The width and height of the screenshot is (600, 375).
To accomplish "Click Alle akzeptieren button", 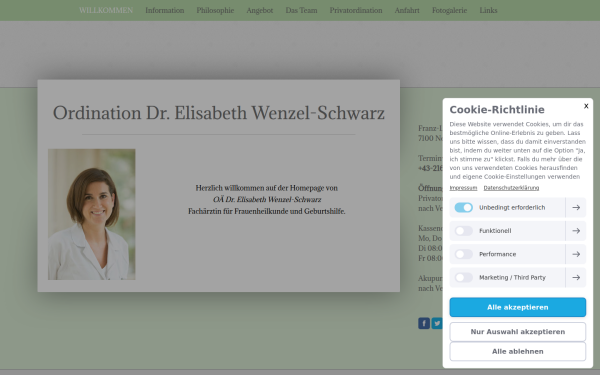I will [517, 307].
